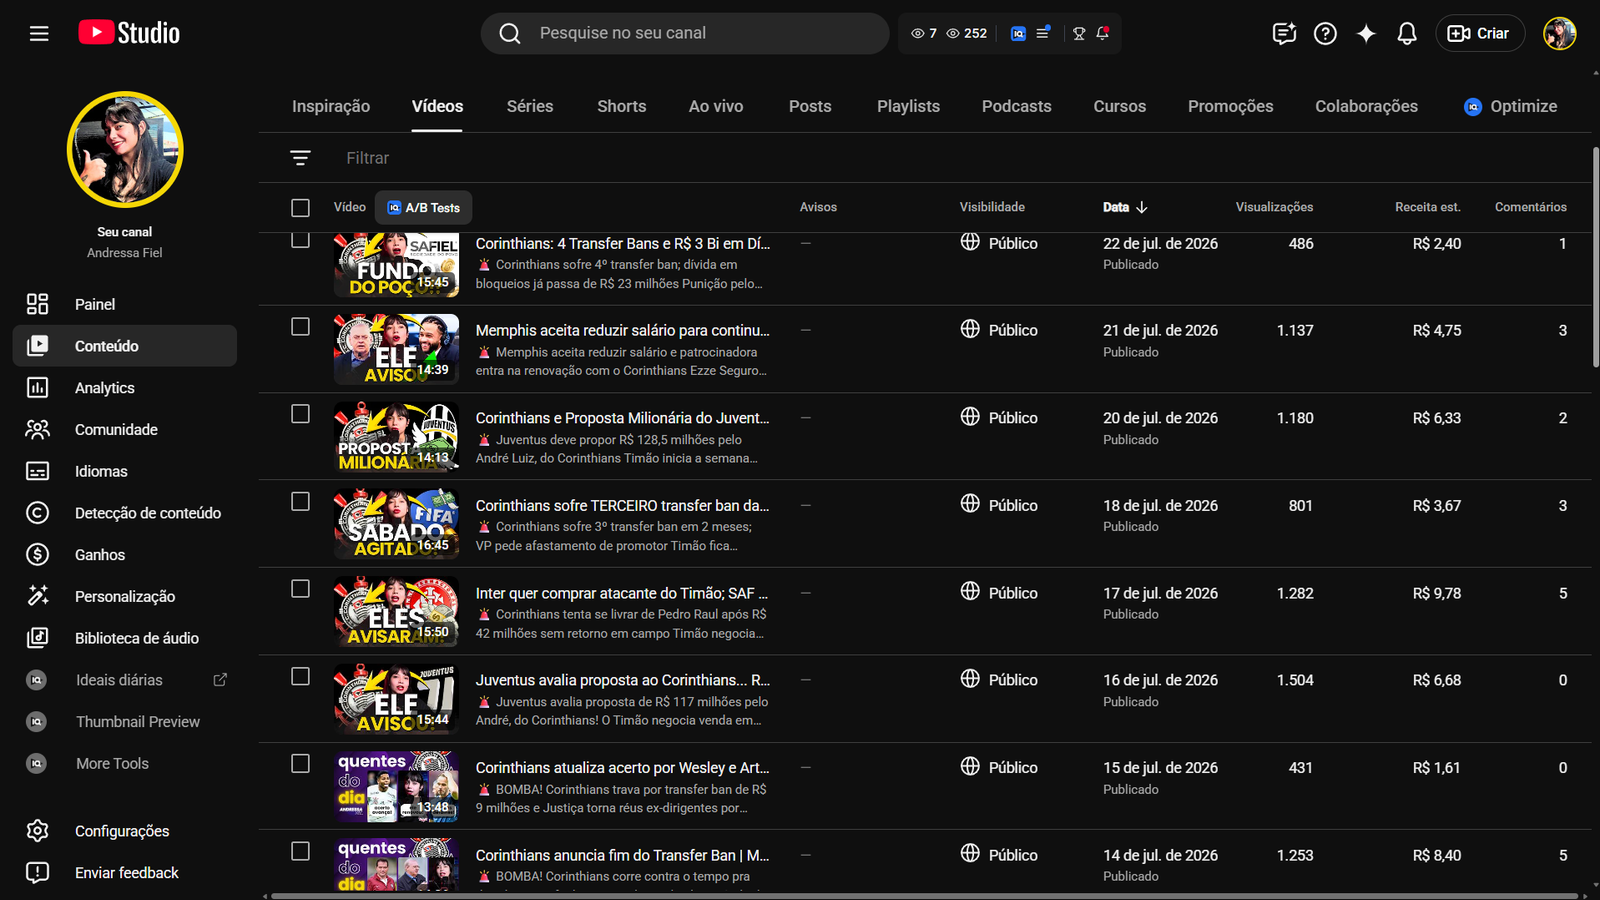Open visibility options for the 22 de jul. video

coord(999,243)
